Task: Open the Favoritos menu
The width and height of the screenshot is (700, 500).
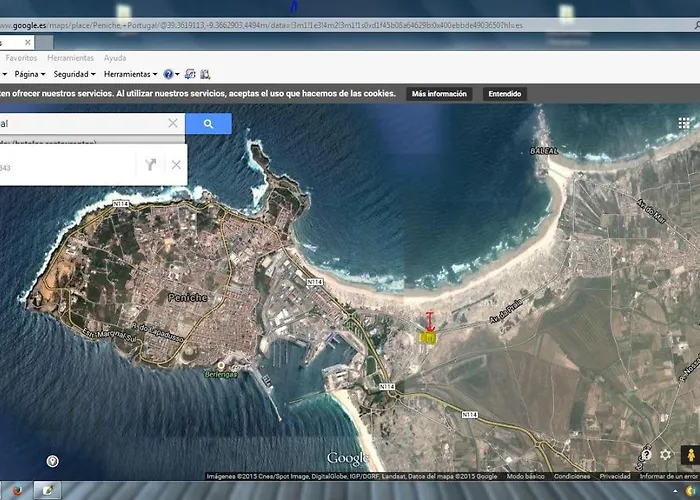Action: (21, 58)
